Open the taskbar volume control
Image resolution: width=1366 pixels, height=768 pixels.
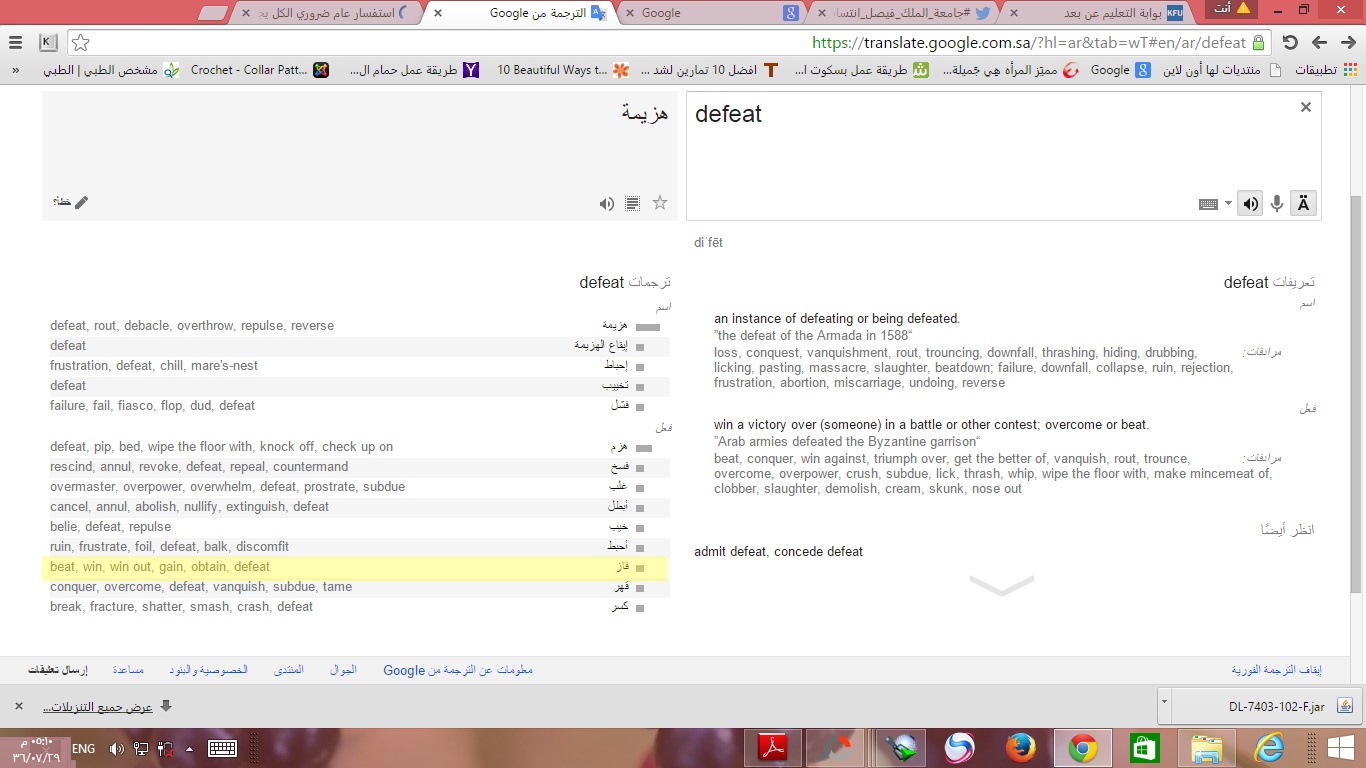(116, 748)
